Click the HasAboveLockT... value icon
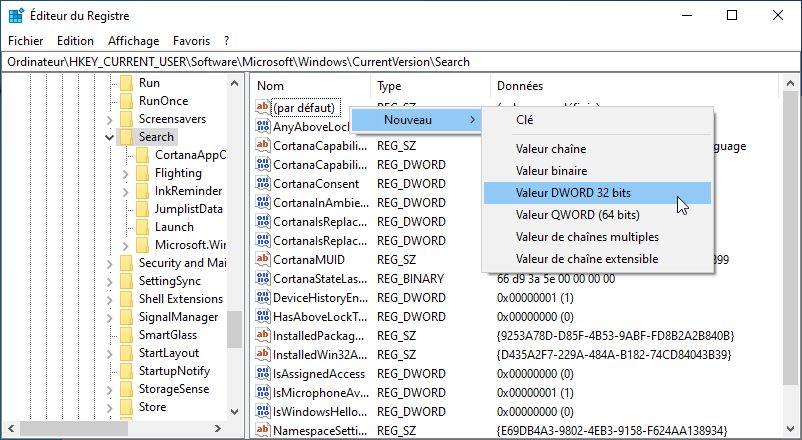 (262, 316)
